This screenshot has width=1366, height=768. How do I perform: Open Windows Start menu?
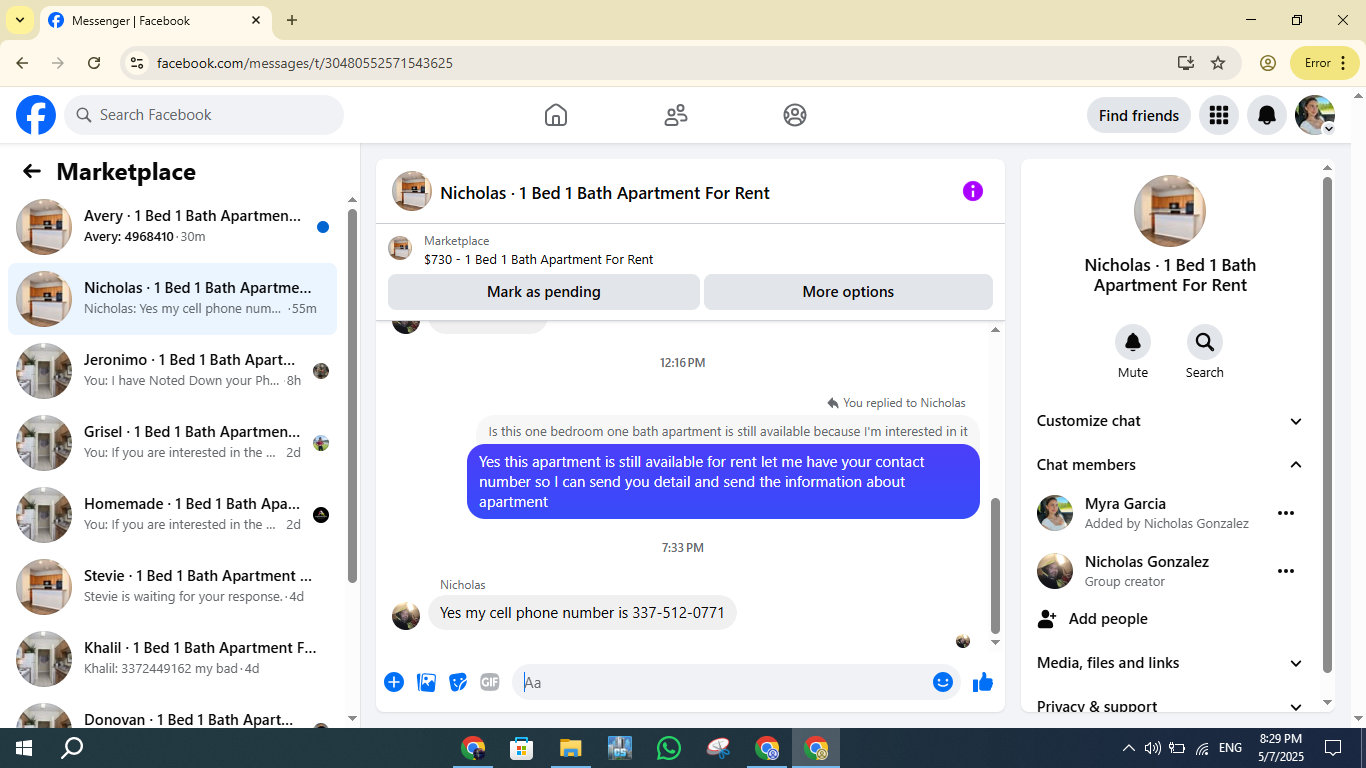click(23, 748)
